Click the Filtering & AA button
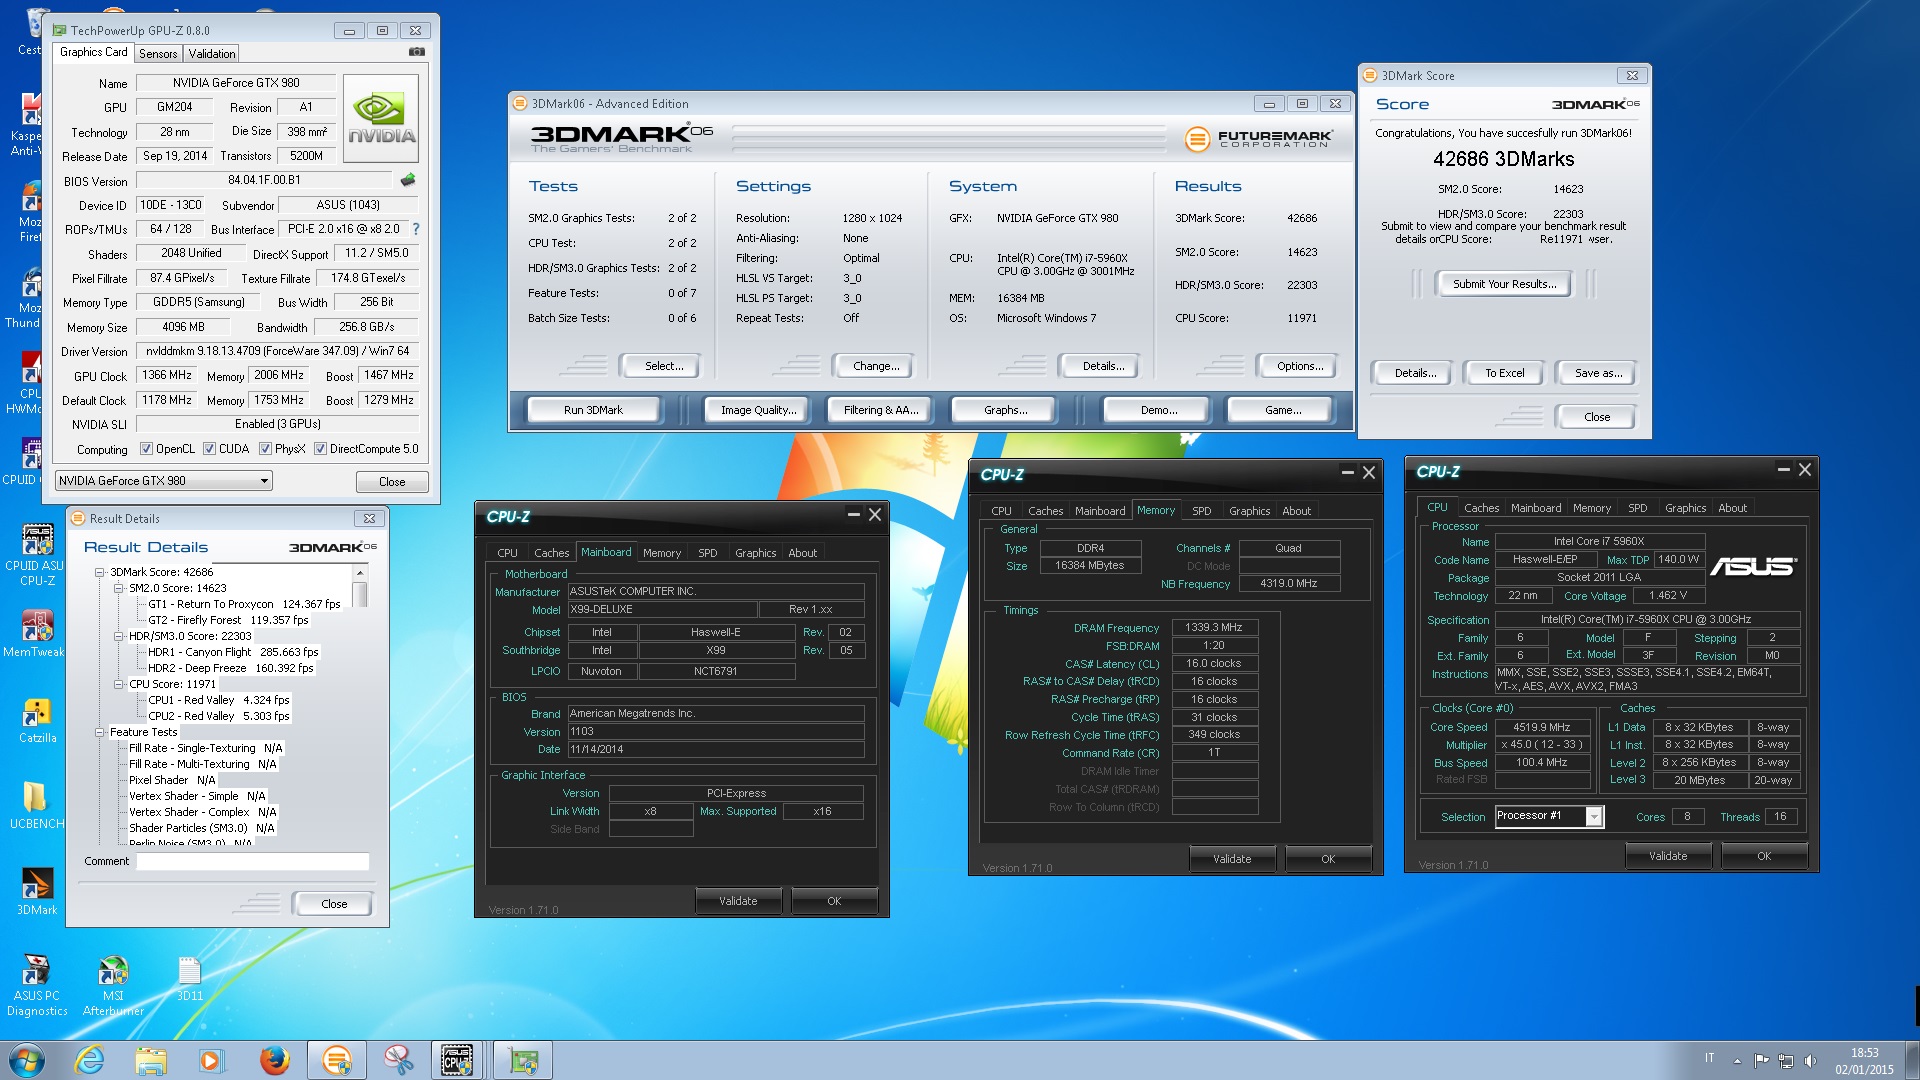1920x1080 pixels. pyautogui.click(x=881, y=410)
